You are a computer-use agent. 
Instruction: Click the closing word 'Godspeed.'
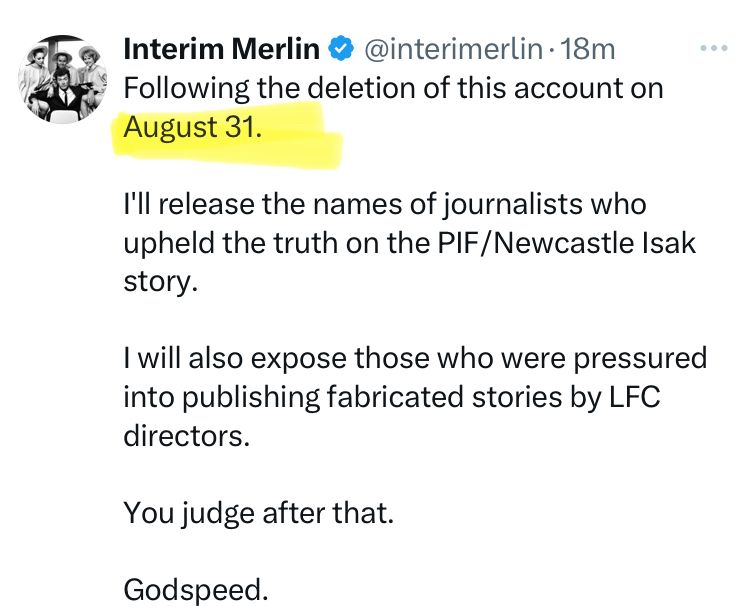(196, 590)
